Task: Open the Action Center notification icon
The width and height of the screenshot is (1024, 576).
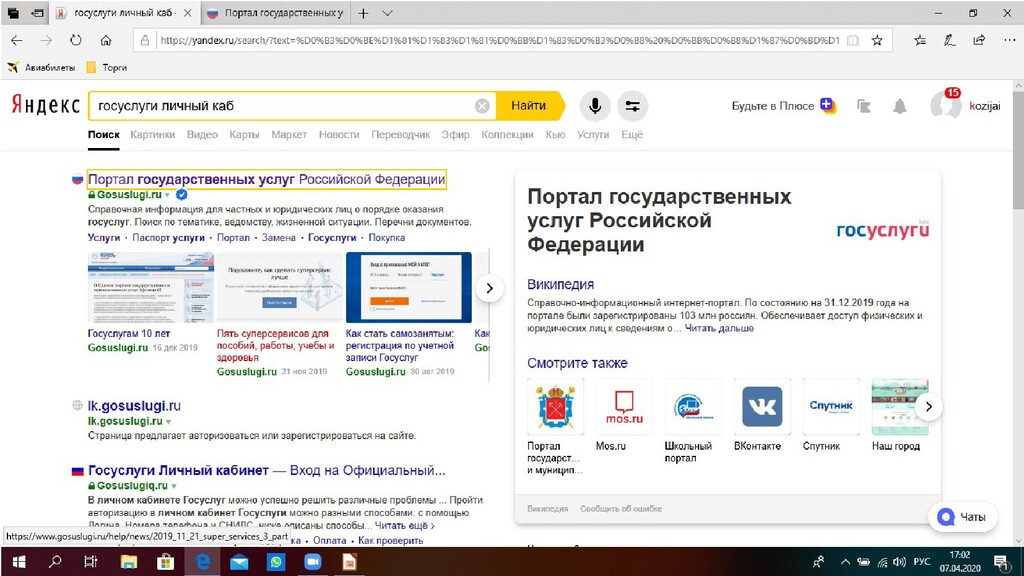Action: coord(1001,562)
